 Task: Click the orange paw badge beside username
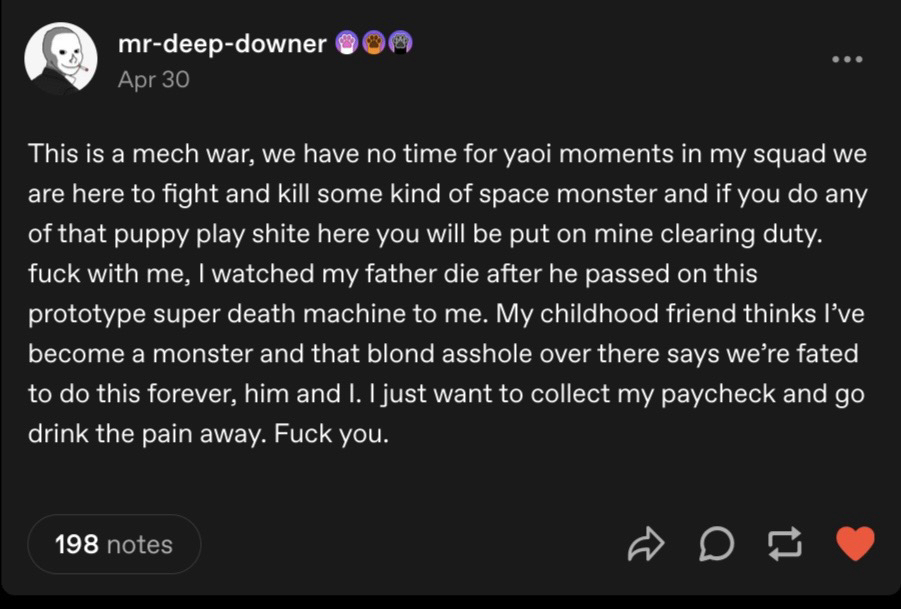(x=374, y=43)
